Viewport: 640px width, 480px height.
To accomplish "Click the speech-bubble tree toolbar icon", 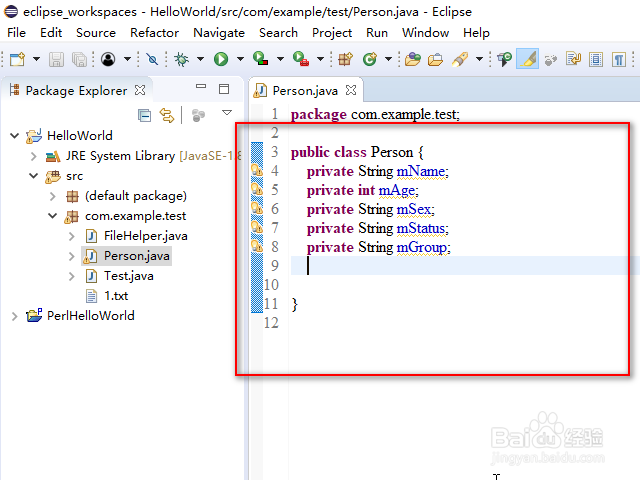I will coord(504,59).
